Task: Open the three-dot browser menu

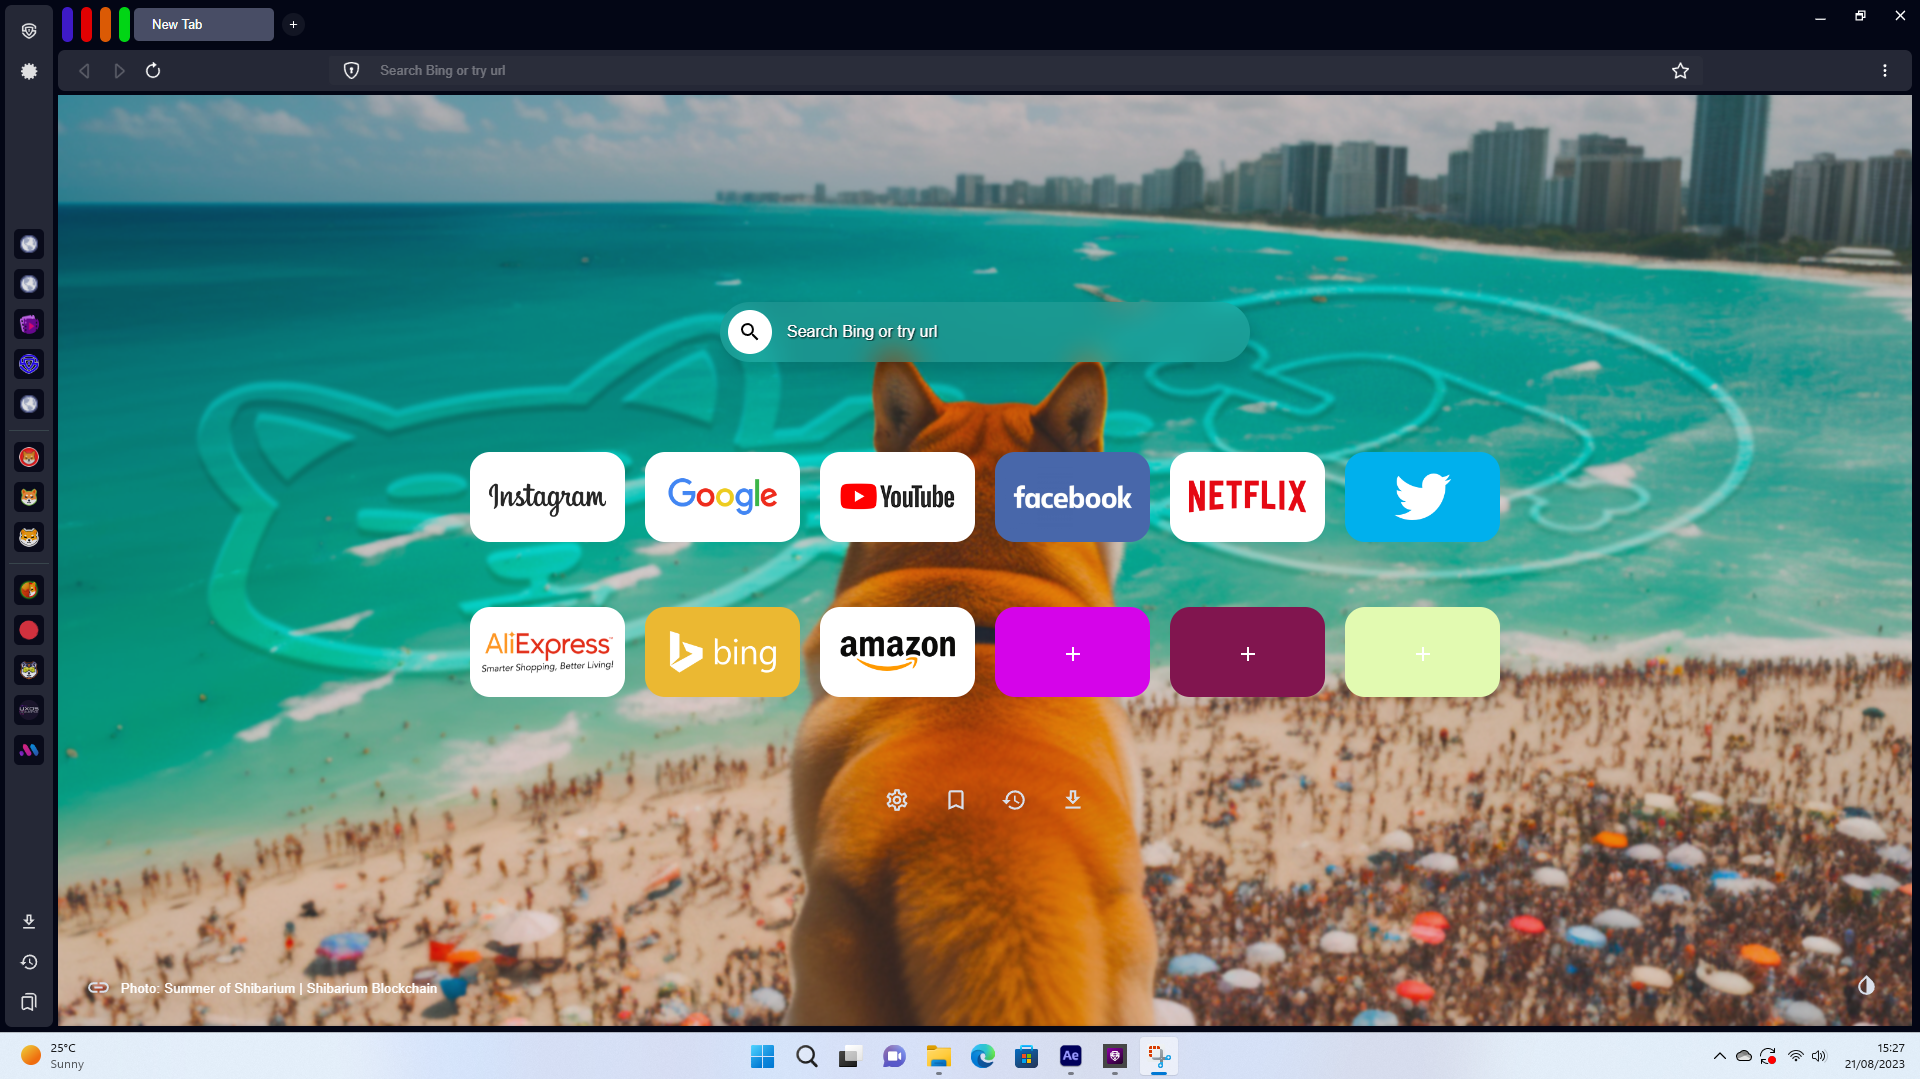Action: point(1884,71)
